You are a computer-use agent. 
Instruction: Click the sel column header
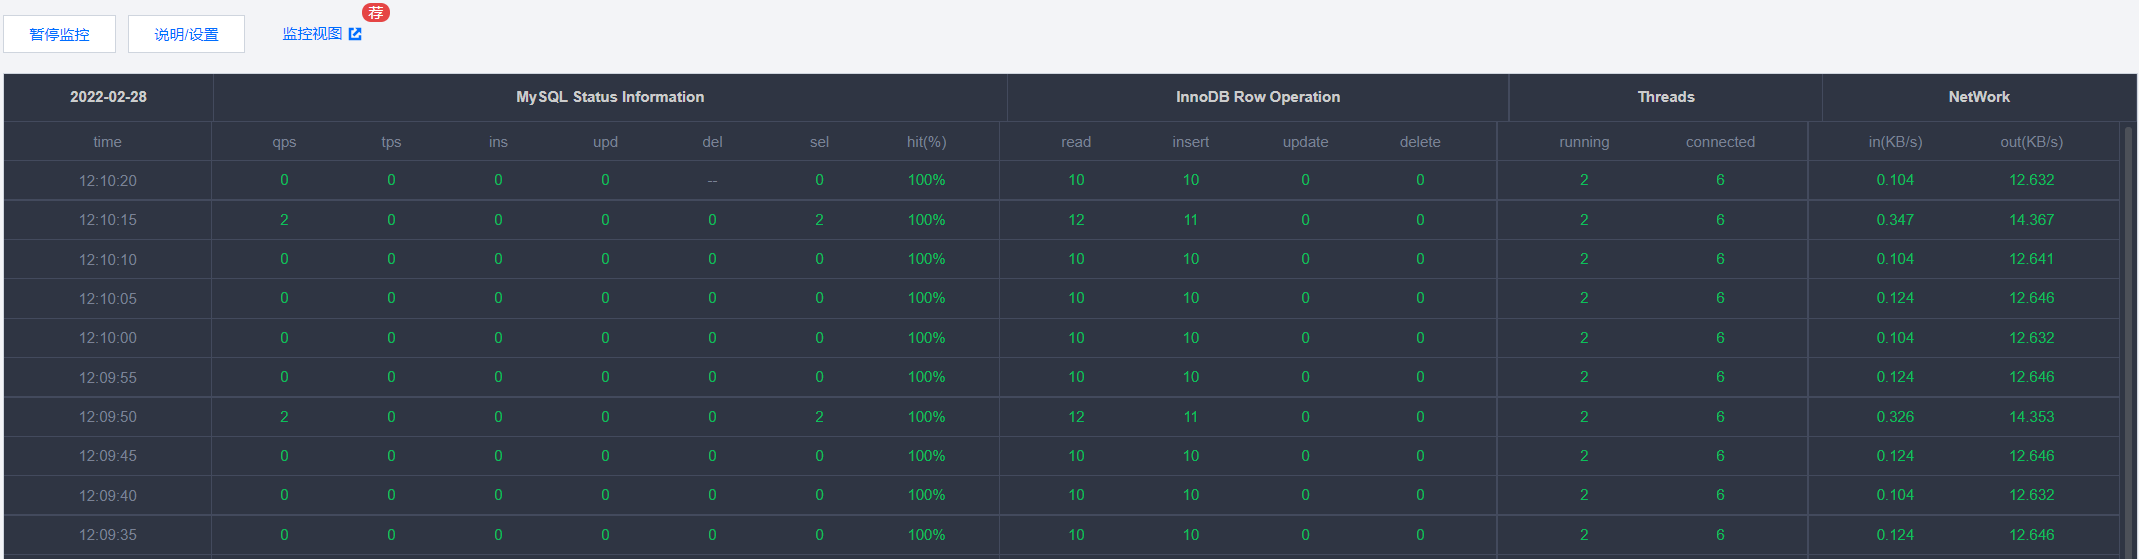coord(819,142)
